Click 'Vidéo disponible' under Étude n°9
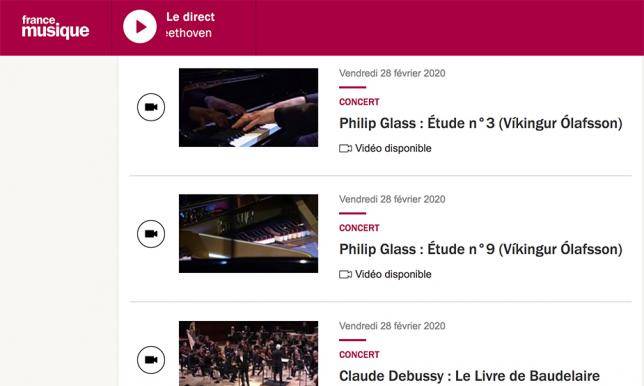644x386 pixels. (x=393, y=274)
